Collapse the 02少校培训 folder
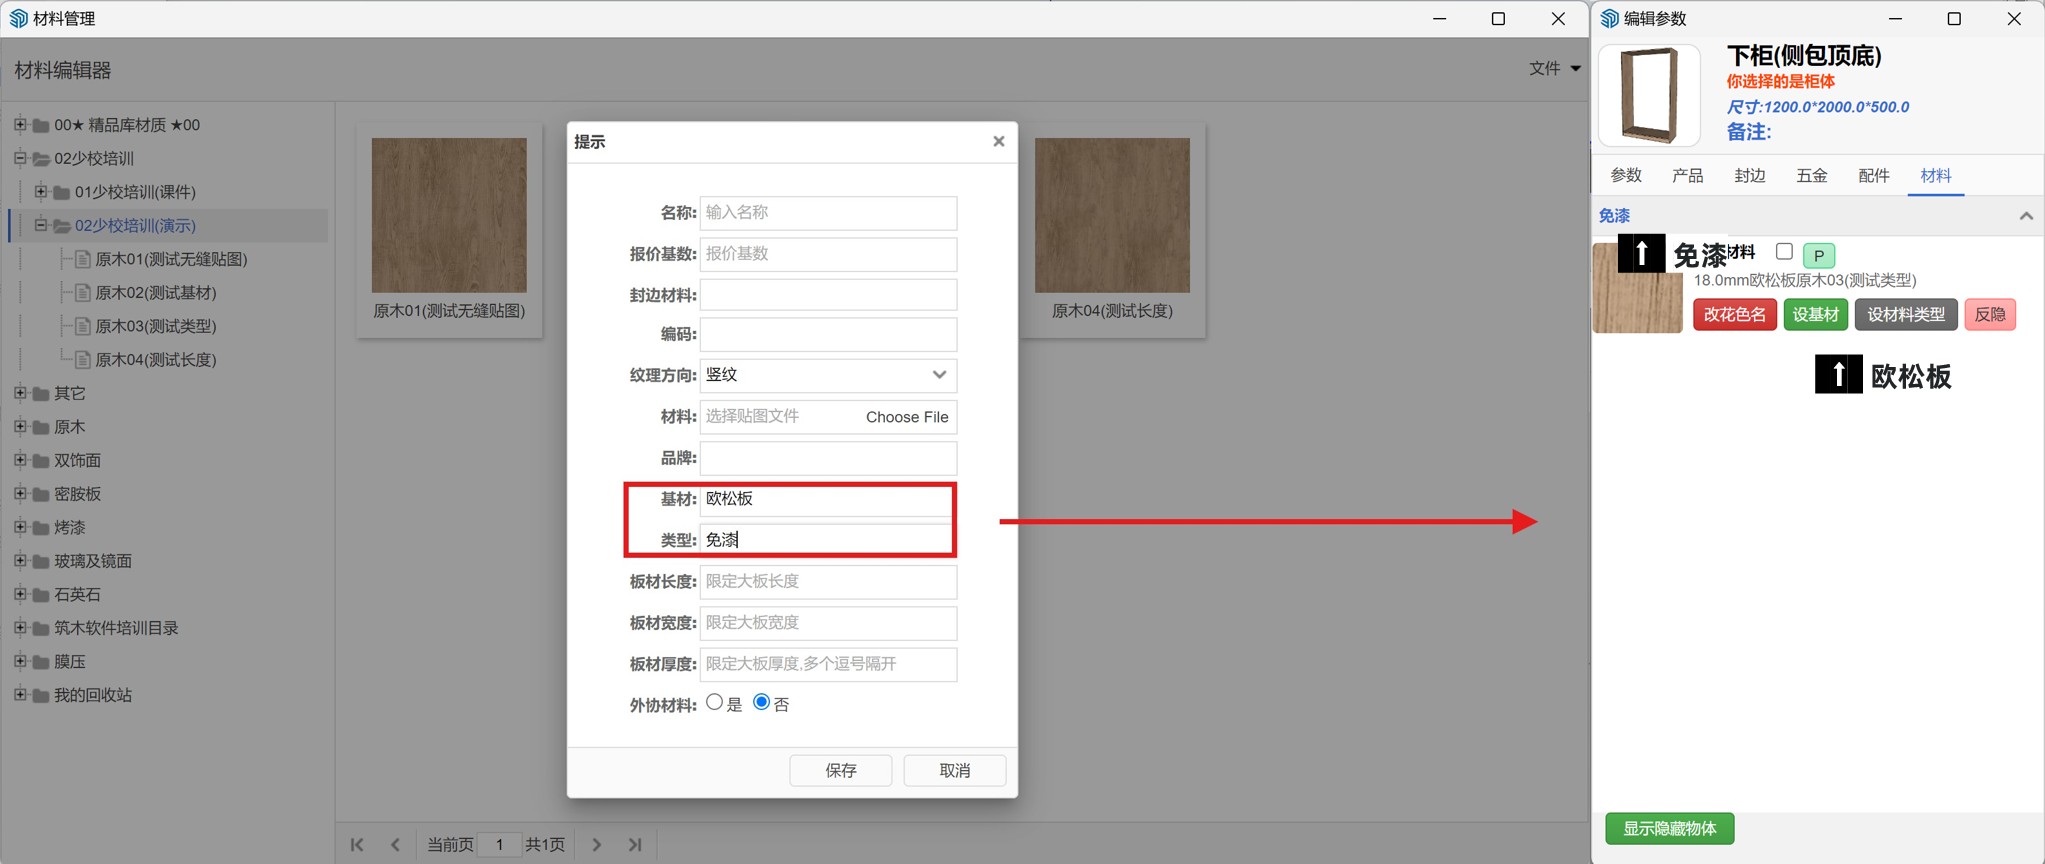The image size is (2045, 864). tap(20, 158)
